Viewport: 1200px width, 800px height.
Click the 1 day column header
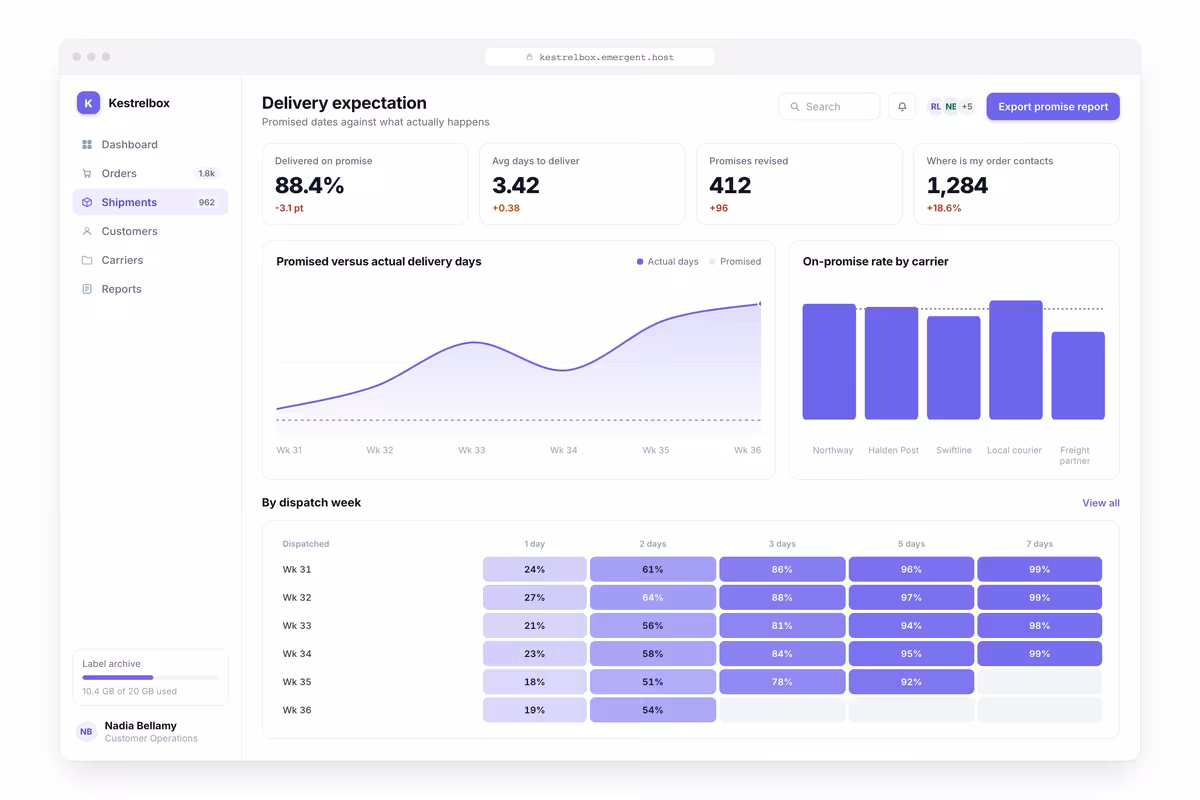coord(535,544)
